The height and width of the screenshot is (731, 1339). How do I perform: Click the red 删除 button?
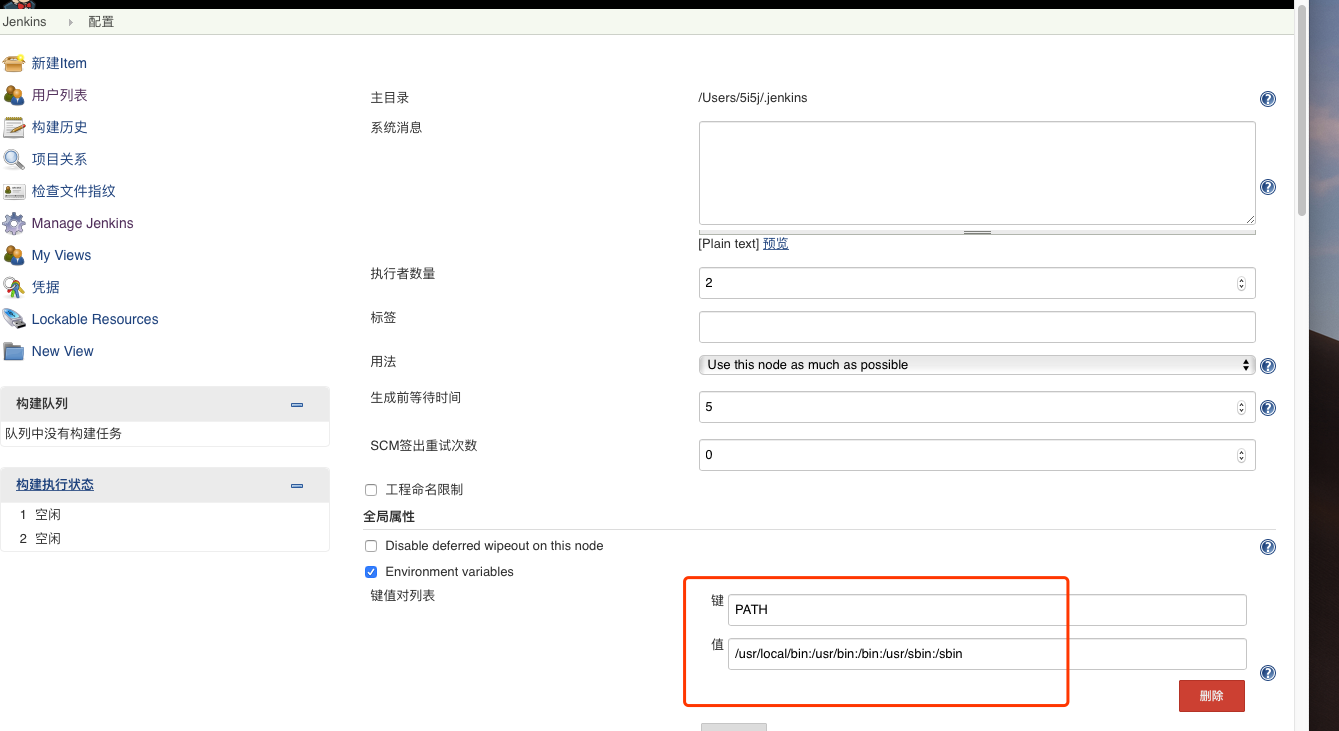pyautogui.click(x=1212, y=696)
